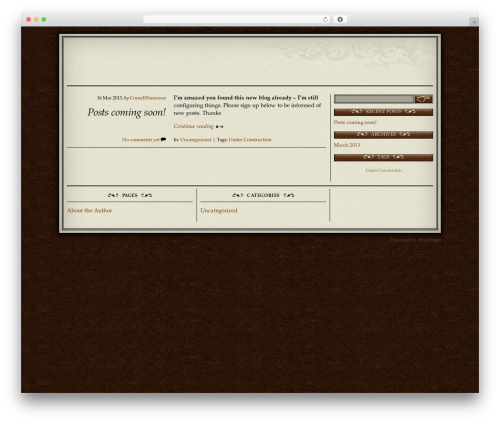This screenshot has width=500, height=423.
Task: Click the browser address bar
Action: click(x=236, y=19)
